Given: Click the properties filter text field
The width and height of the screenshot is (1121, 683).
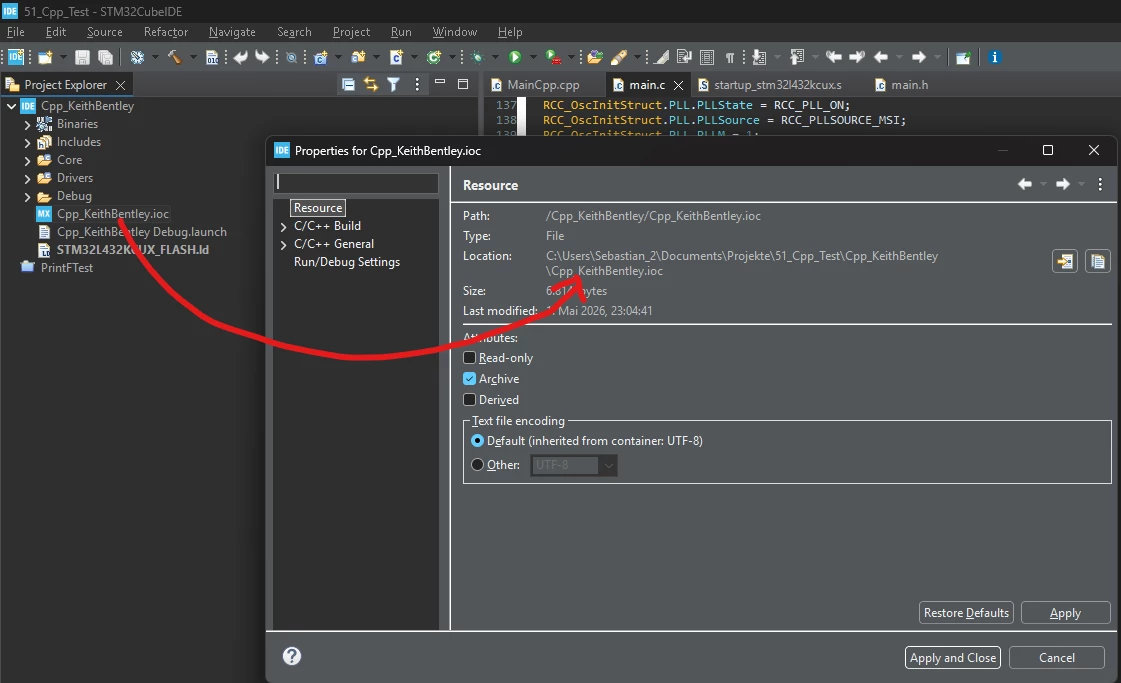Looking at the screenshot, I should 356,182.
